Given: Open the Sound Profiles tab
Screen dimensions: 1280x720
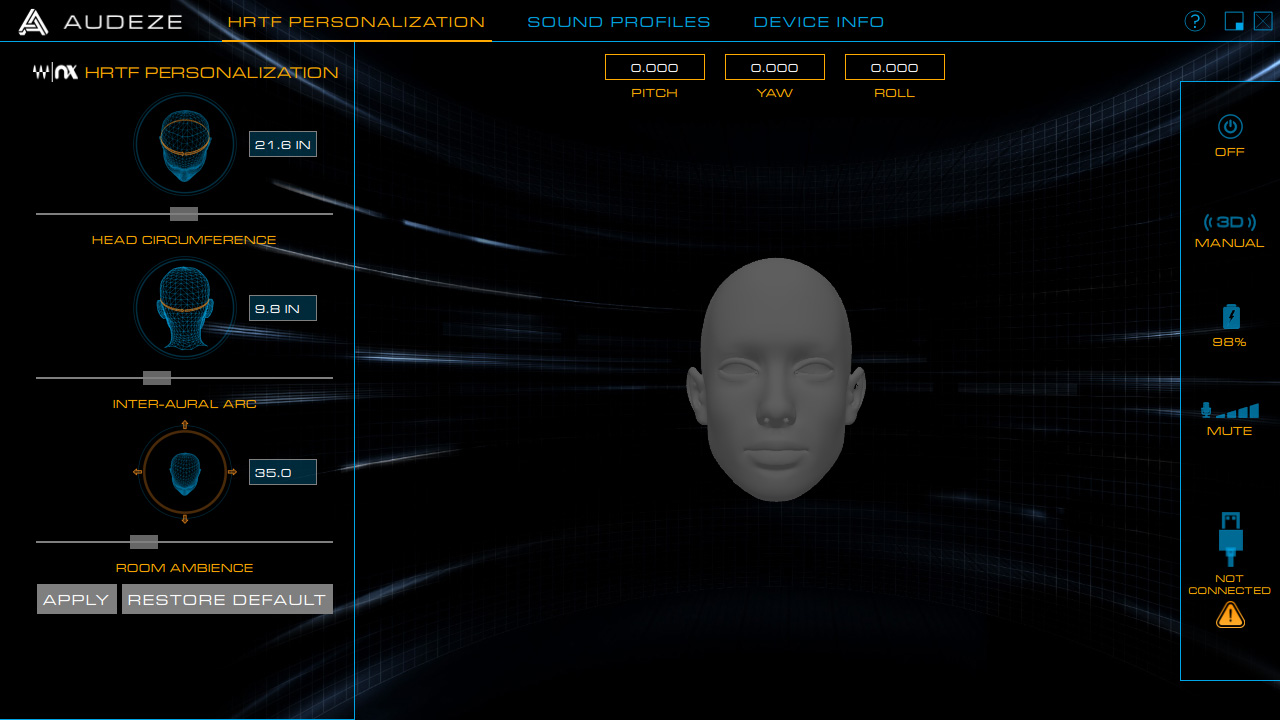Looking at the screenshot, I should 619,22.
